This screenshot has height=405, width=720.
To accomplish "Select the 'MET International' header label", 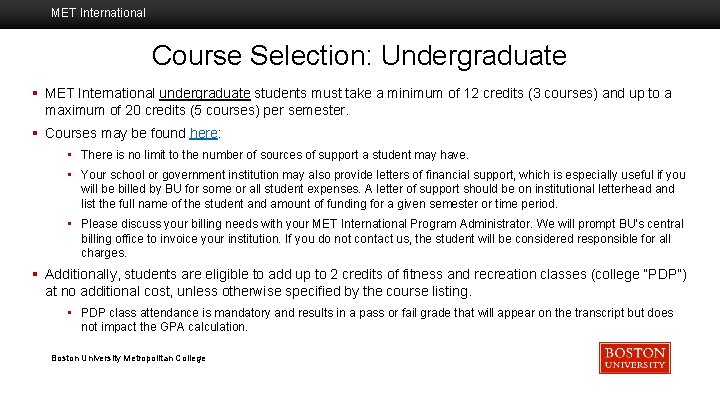I will point(98,13).
